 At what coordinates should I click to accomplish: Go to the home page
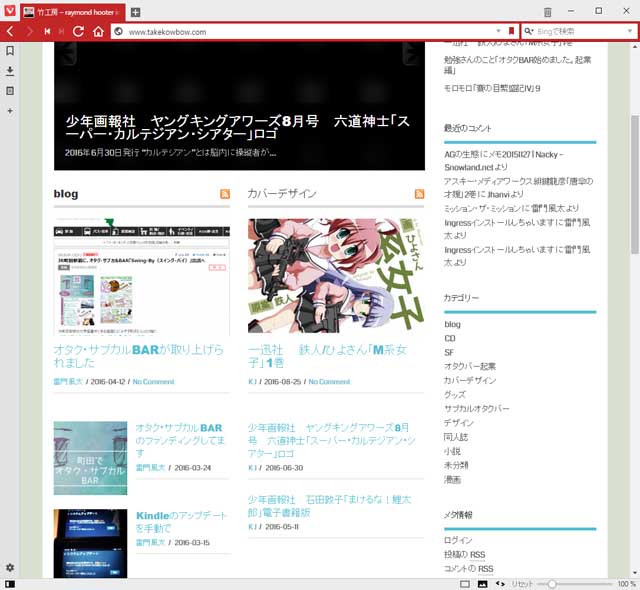point(98,31)
